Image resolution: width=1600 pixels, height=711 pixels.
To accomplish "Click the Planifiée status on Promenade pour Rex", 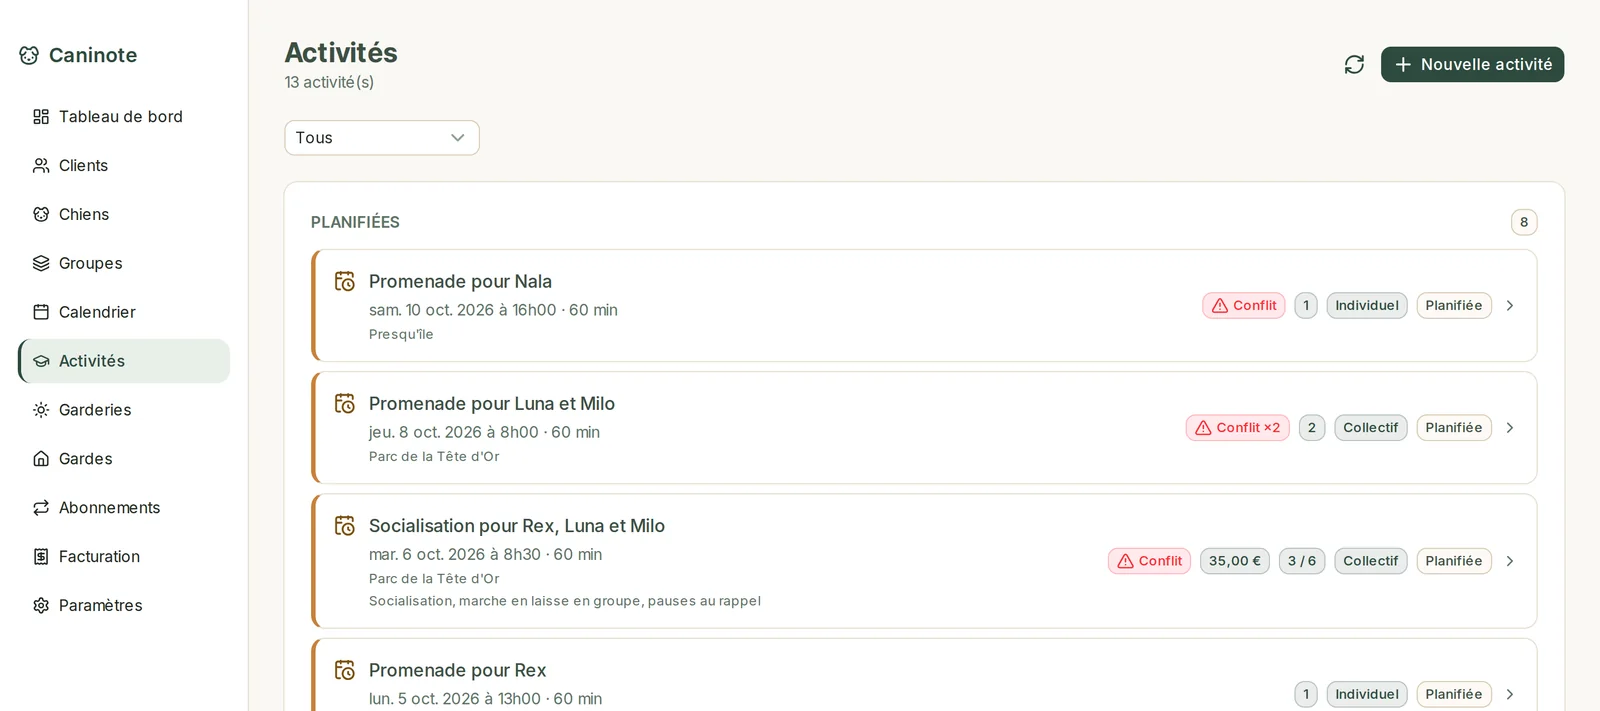I will click(x=1454, y=694).
